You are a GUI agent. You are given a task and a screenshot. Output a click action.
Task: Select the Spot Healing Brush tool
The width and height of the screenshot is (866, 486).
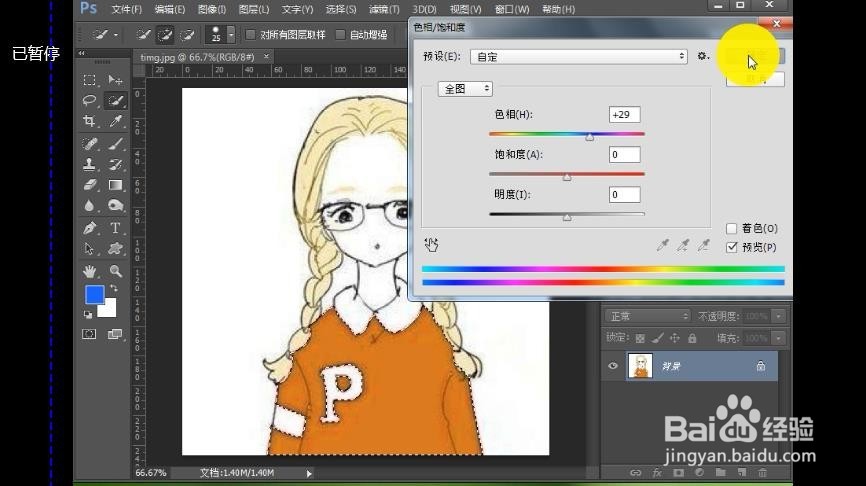pyautogui.click(x=89, y=144)
